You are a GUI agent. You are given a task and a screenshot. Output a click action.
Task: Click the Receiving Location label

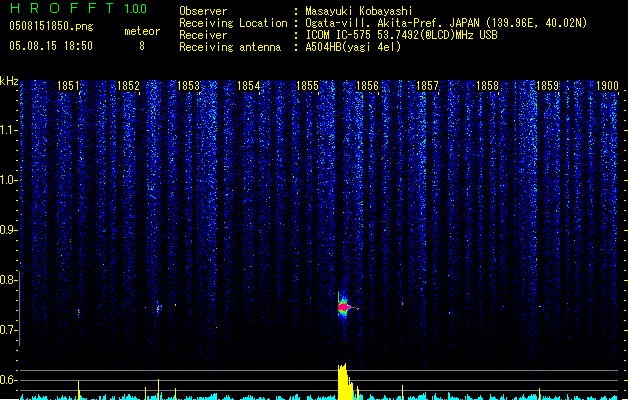point(233,23)
